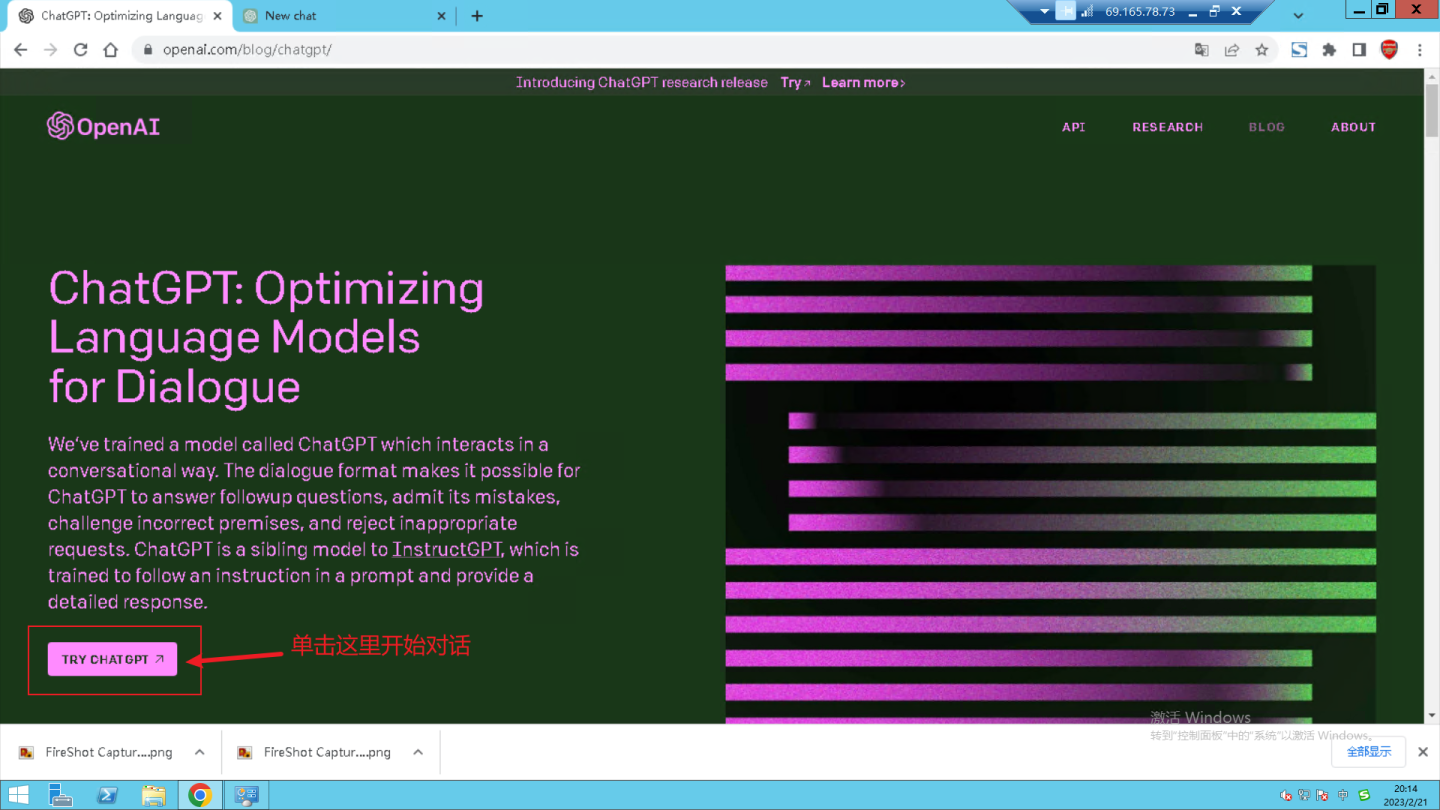Open the Arsenal crest profile avatar
1440x810 pixels.
pos(1389,50)
